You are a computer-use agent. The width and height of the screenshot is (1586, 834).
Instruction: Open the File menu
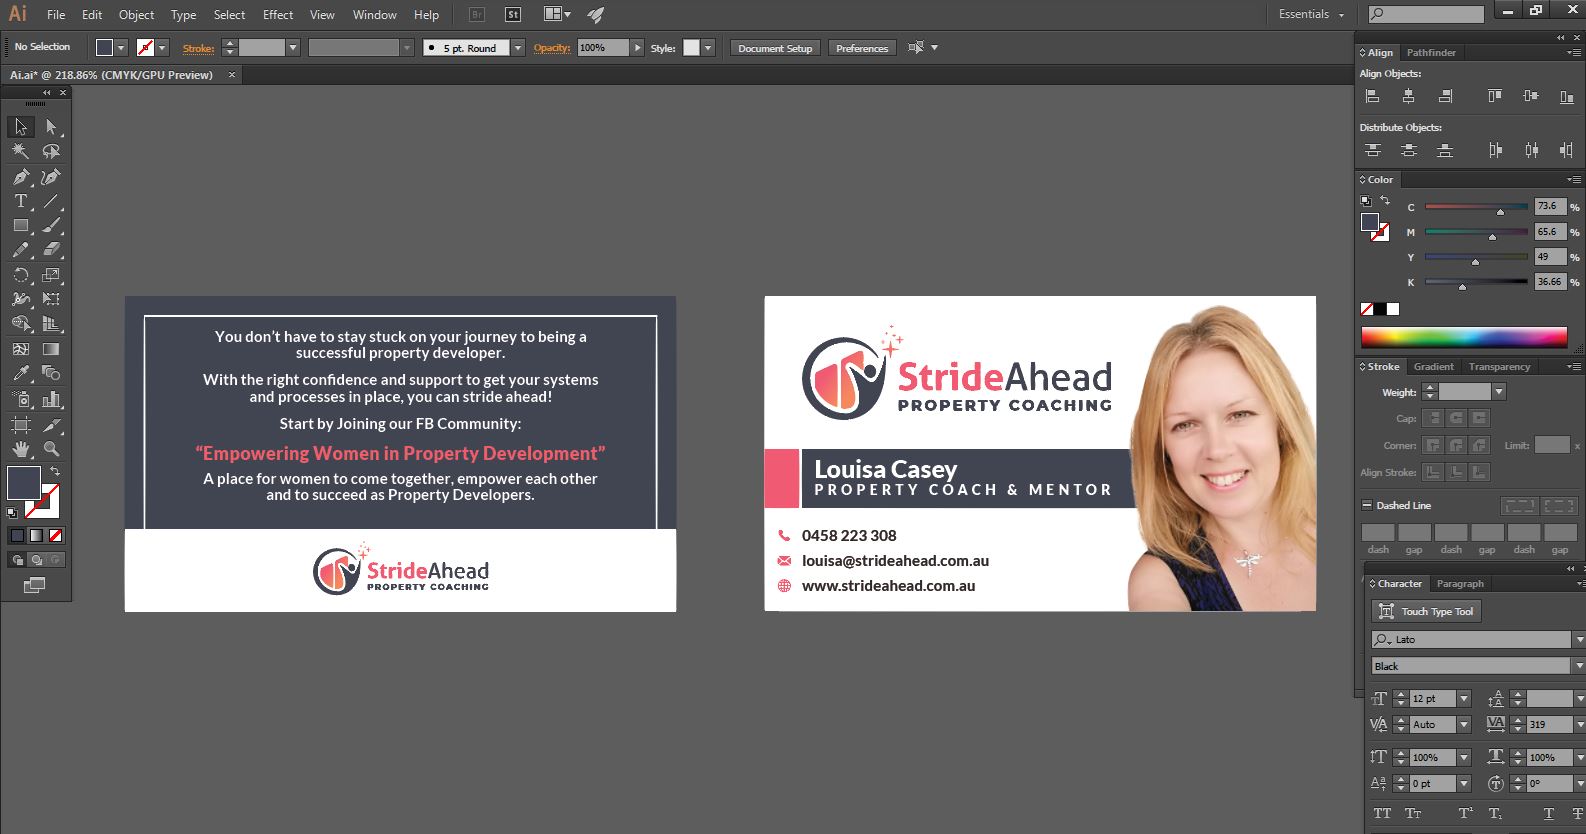56,15
